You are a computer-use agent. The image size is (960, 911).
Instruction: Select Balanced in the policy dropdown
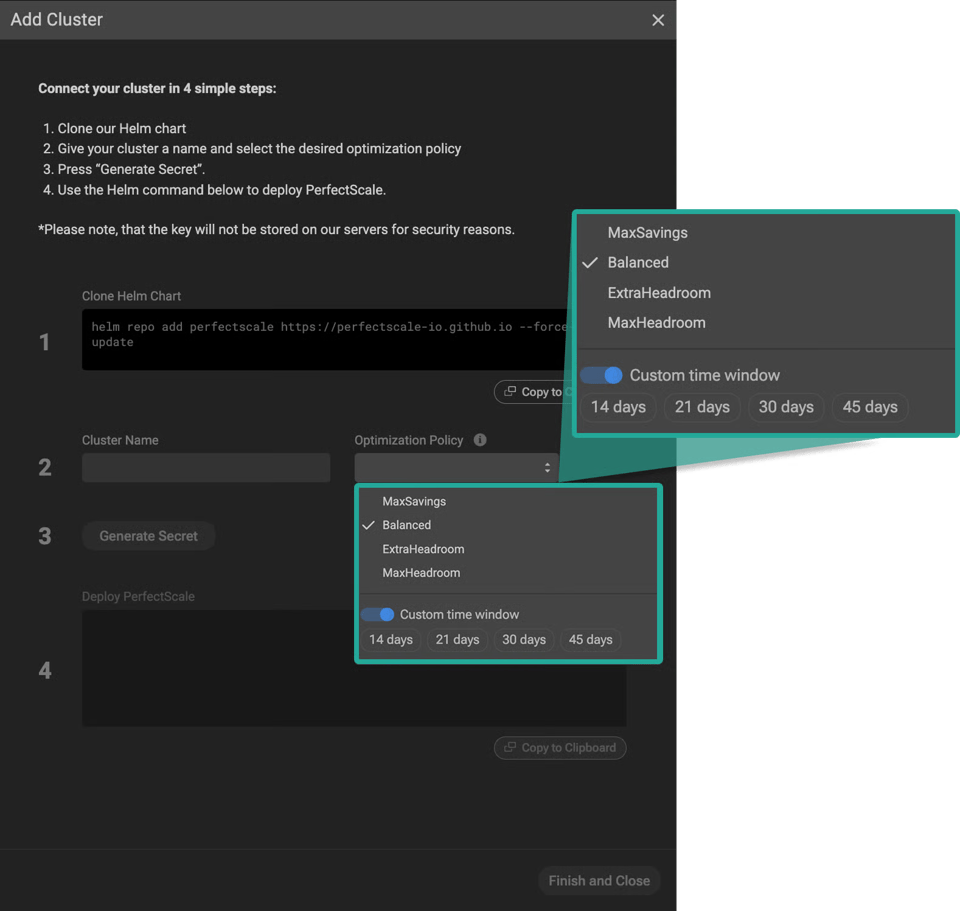coord(407,525)
